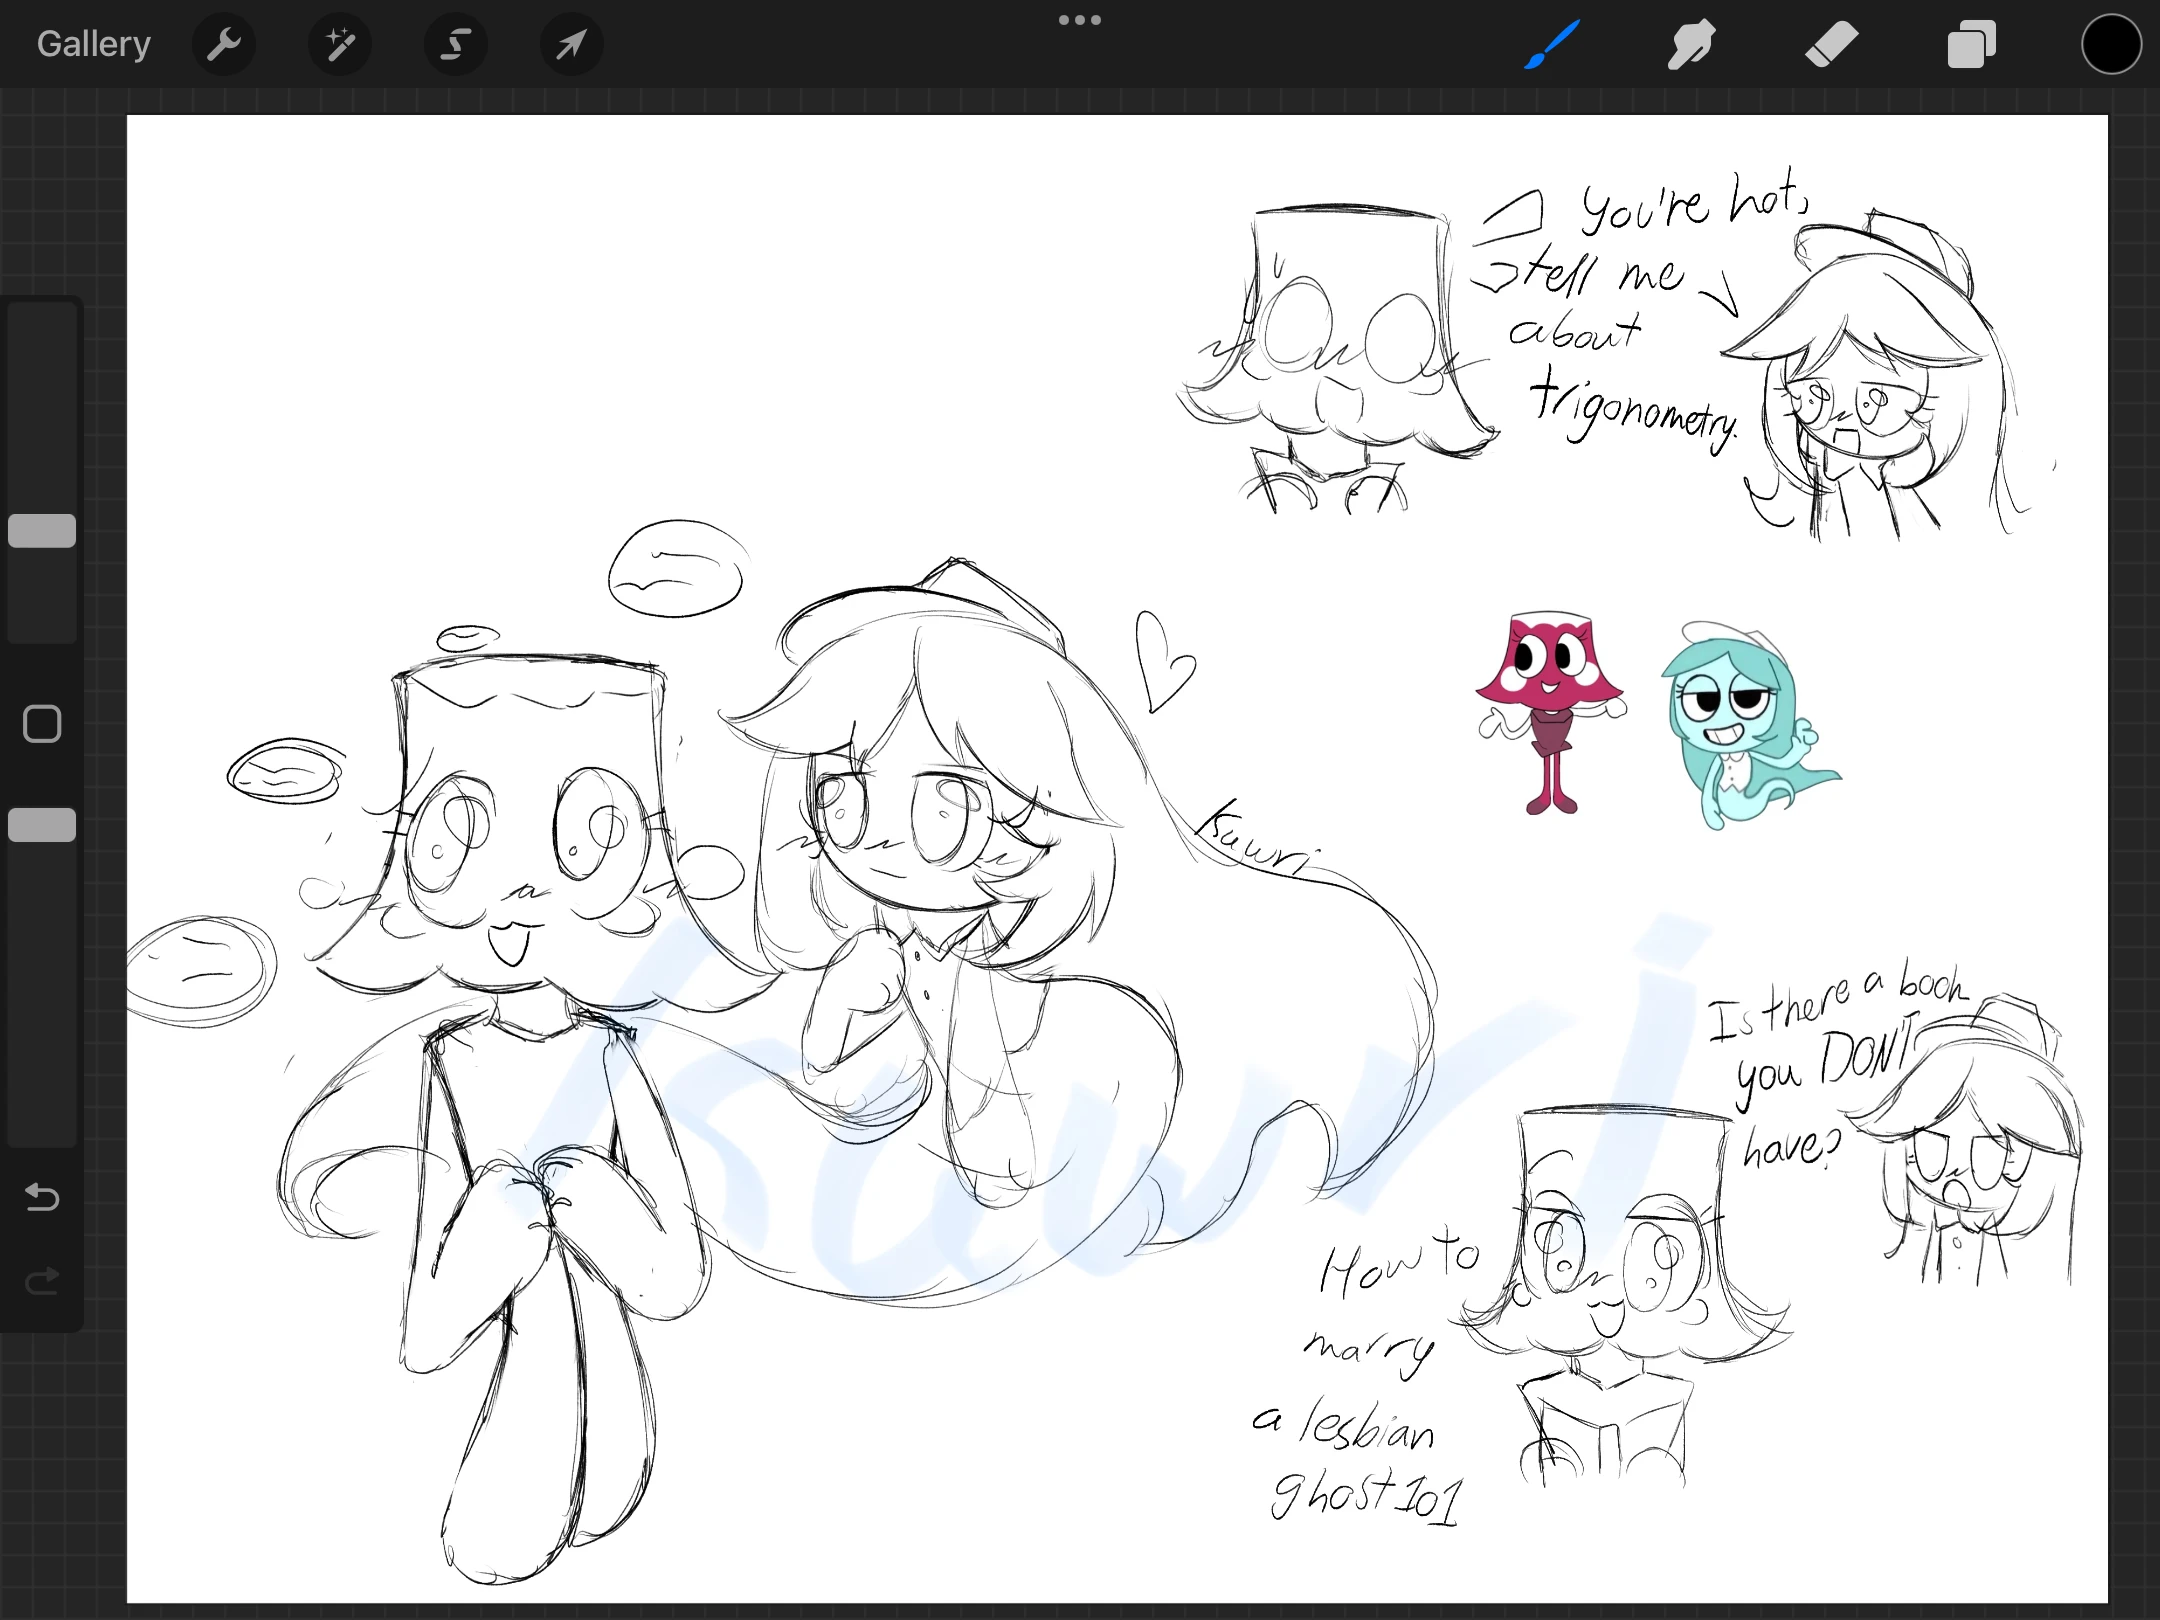Activate the Selection tool
Screen dimensions: 2160x1620
(x=456, y=44)
